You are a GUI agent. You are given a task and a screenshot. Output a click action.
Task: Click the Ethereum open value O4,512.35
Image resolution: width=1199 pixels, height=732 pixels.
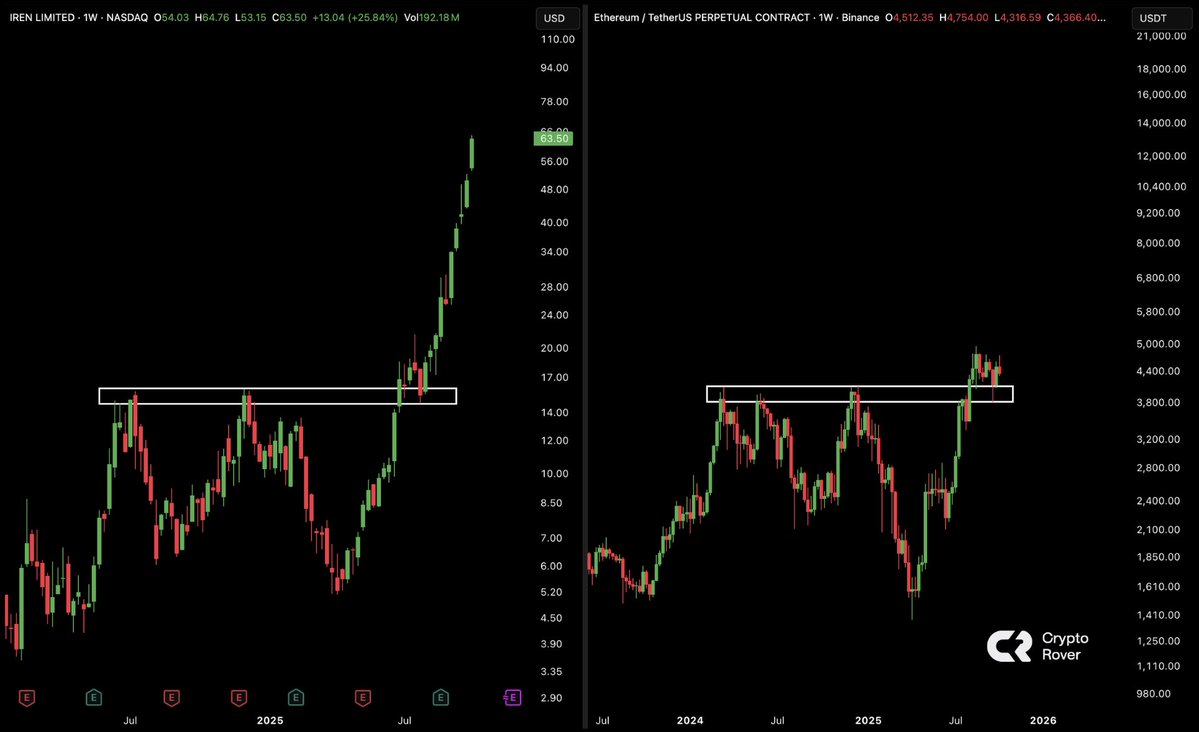(910, 18)
